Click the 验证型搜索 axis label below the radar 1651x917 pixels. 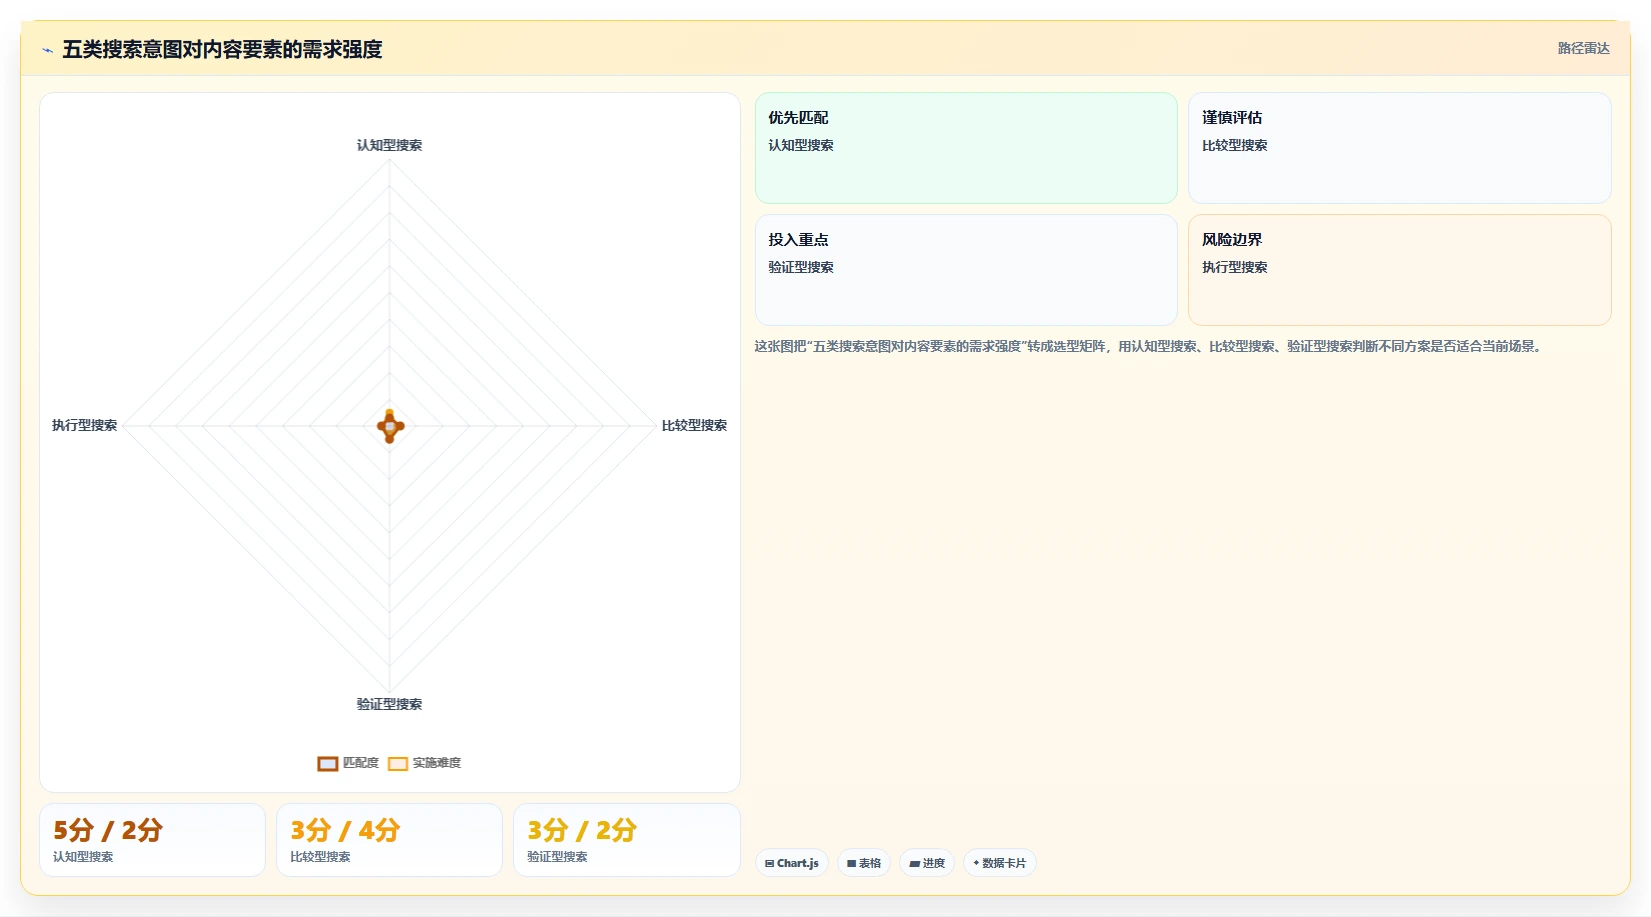(389, 704)
